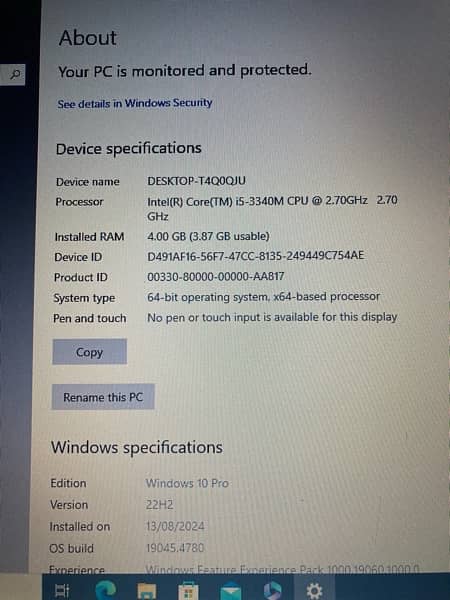Click the Processor value text
The image size is (450, 600).
(272, 208)
